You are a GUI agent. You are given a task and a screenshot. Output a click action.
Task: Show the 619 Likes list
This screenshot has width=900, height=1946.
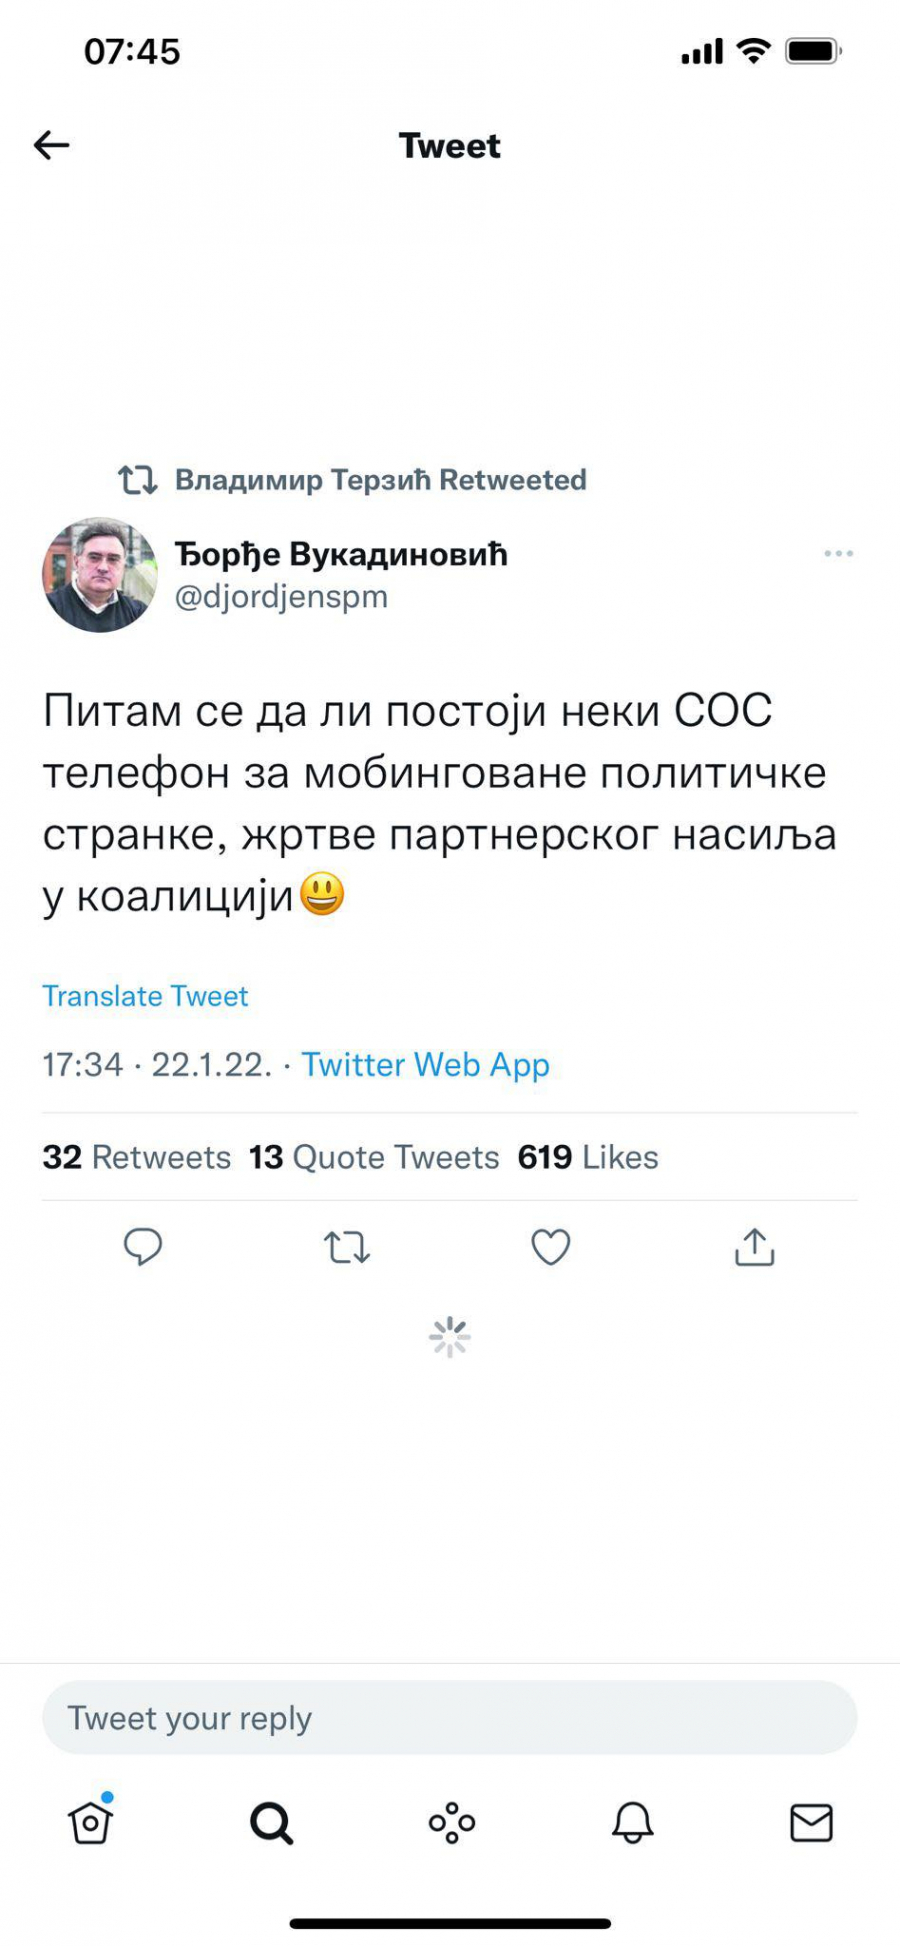point(588,1157)
